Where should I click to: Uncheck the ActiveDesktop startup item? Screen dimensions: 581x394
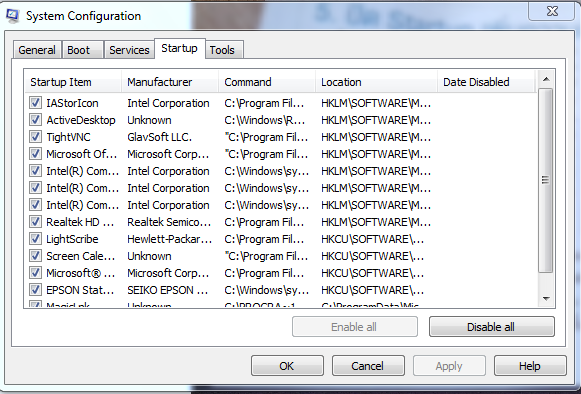point(35,120)
